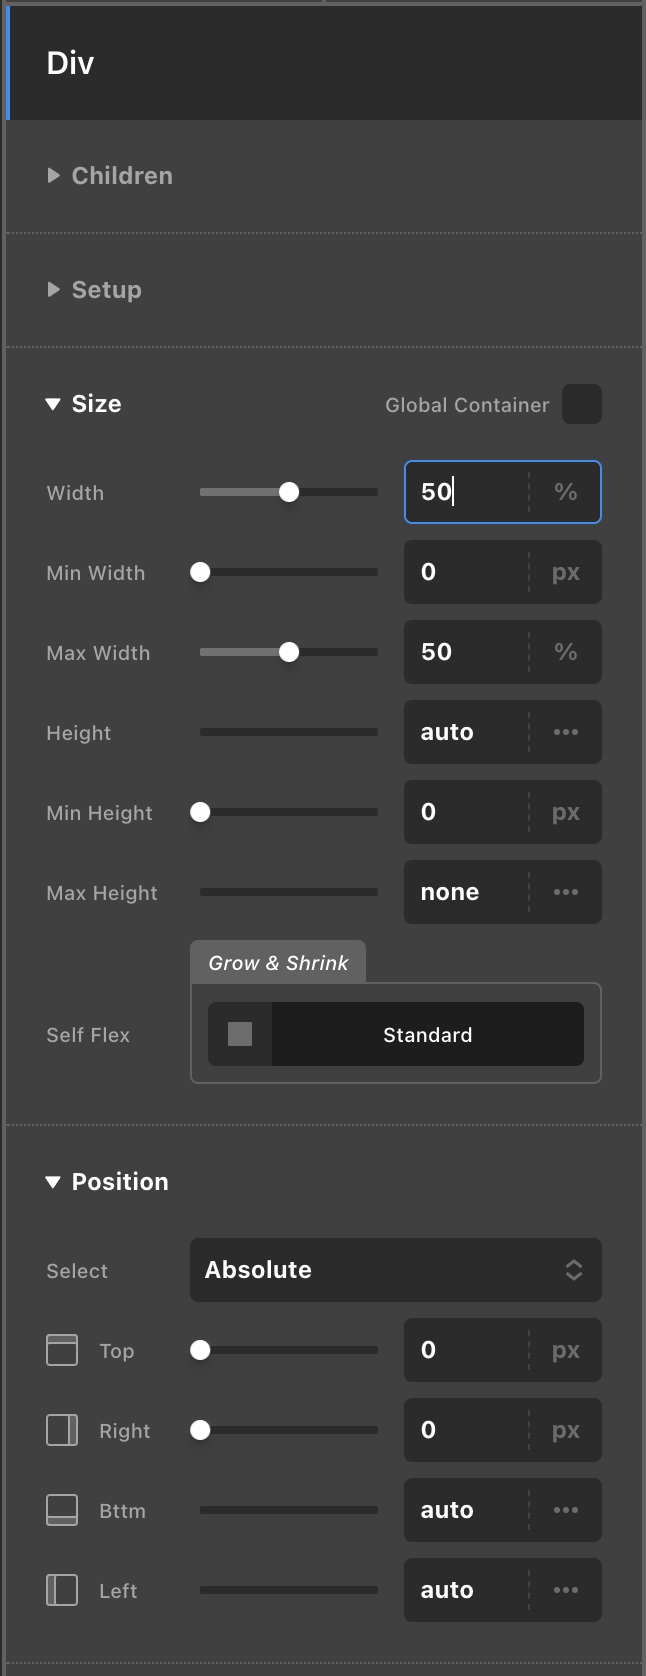Toggle the Self Flex square checkbox
This screenshot has width=646, height=1676.
[240, 1034]
